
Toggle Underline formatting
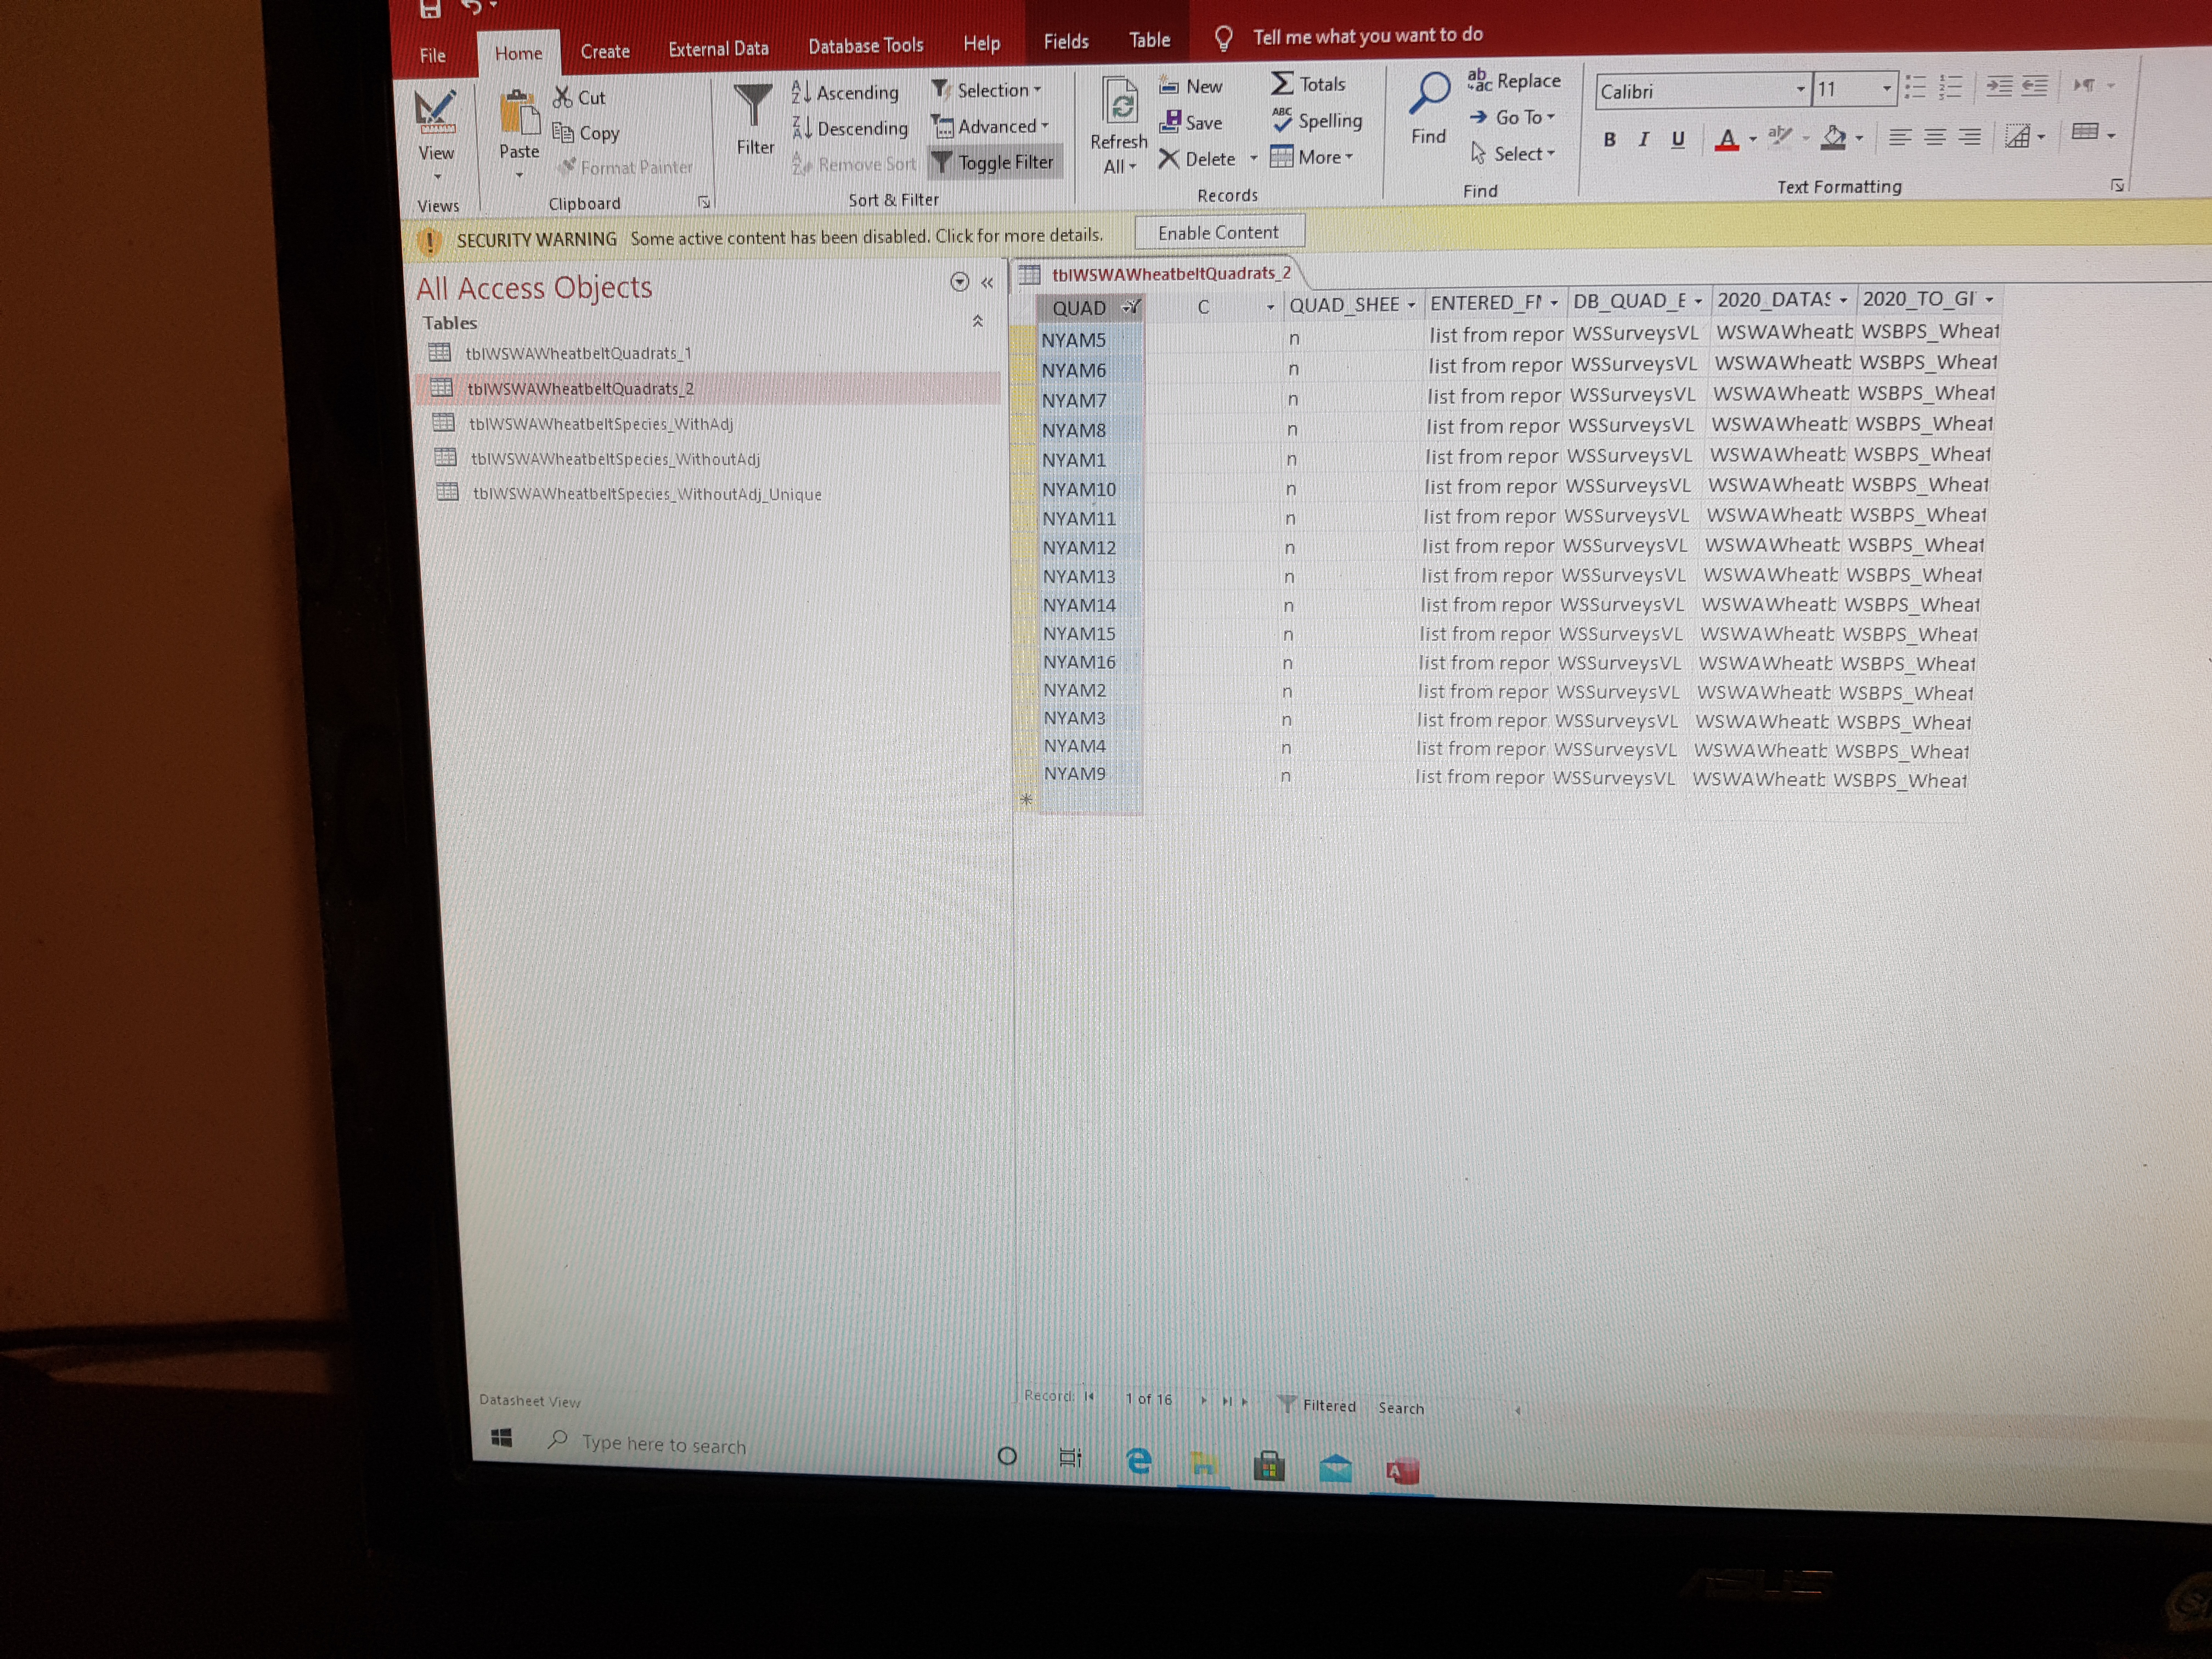(x=1678, y=139)
